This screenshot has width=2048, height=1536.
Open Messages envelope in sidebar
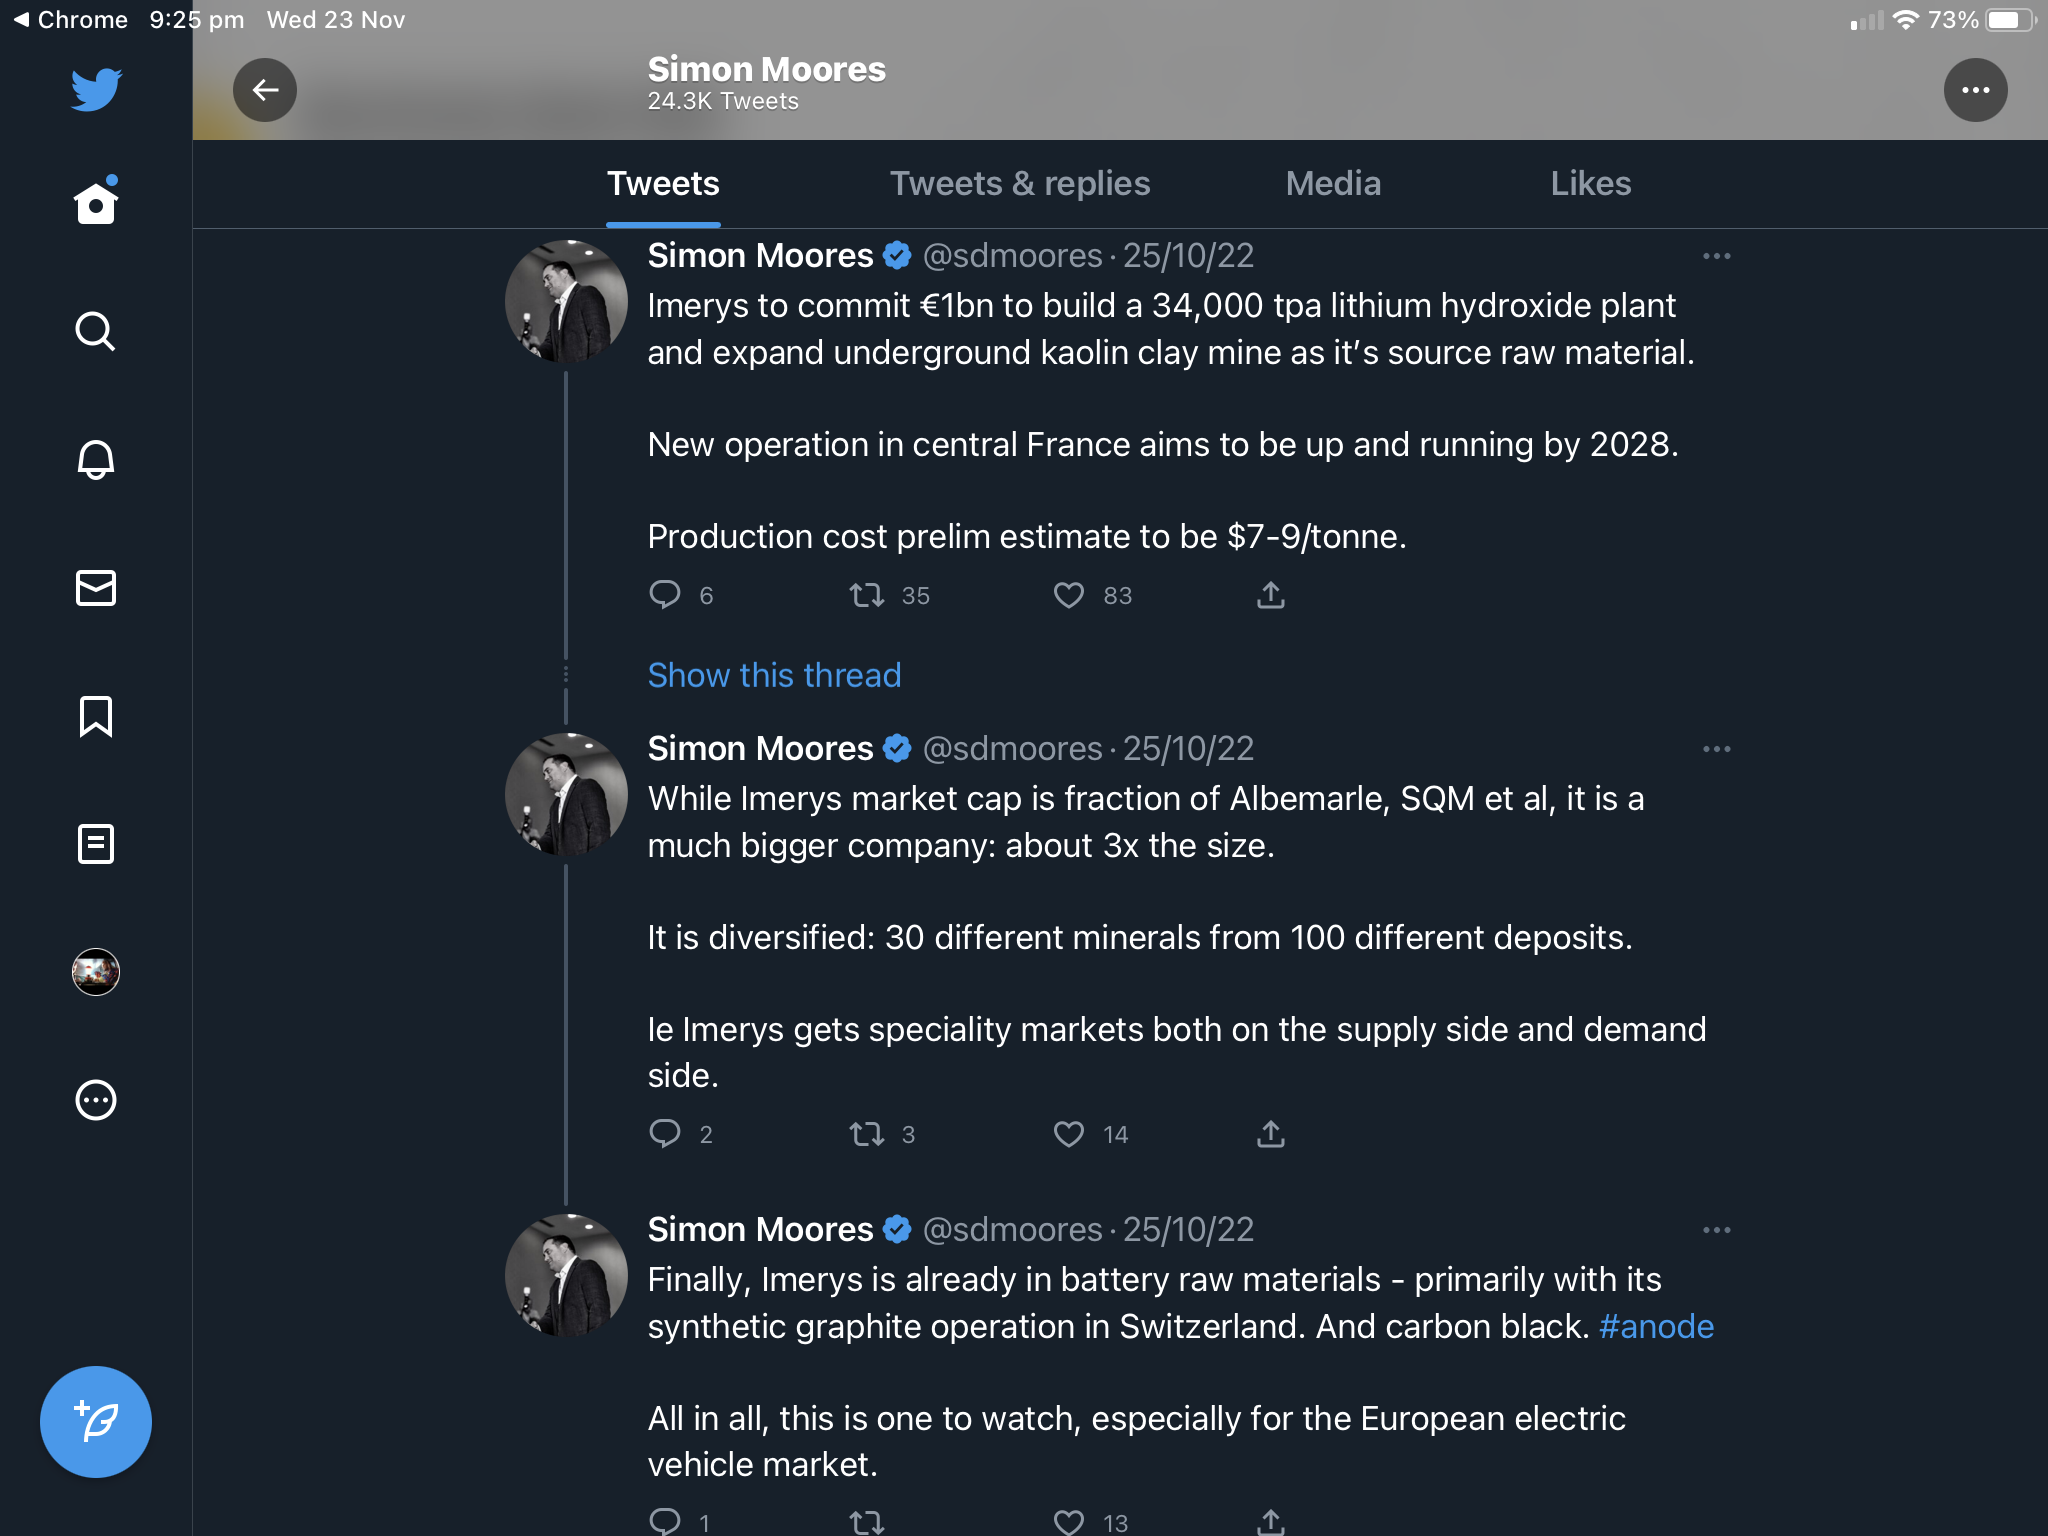pyautogui.click(x=96, y=588)
